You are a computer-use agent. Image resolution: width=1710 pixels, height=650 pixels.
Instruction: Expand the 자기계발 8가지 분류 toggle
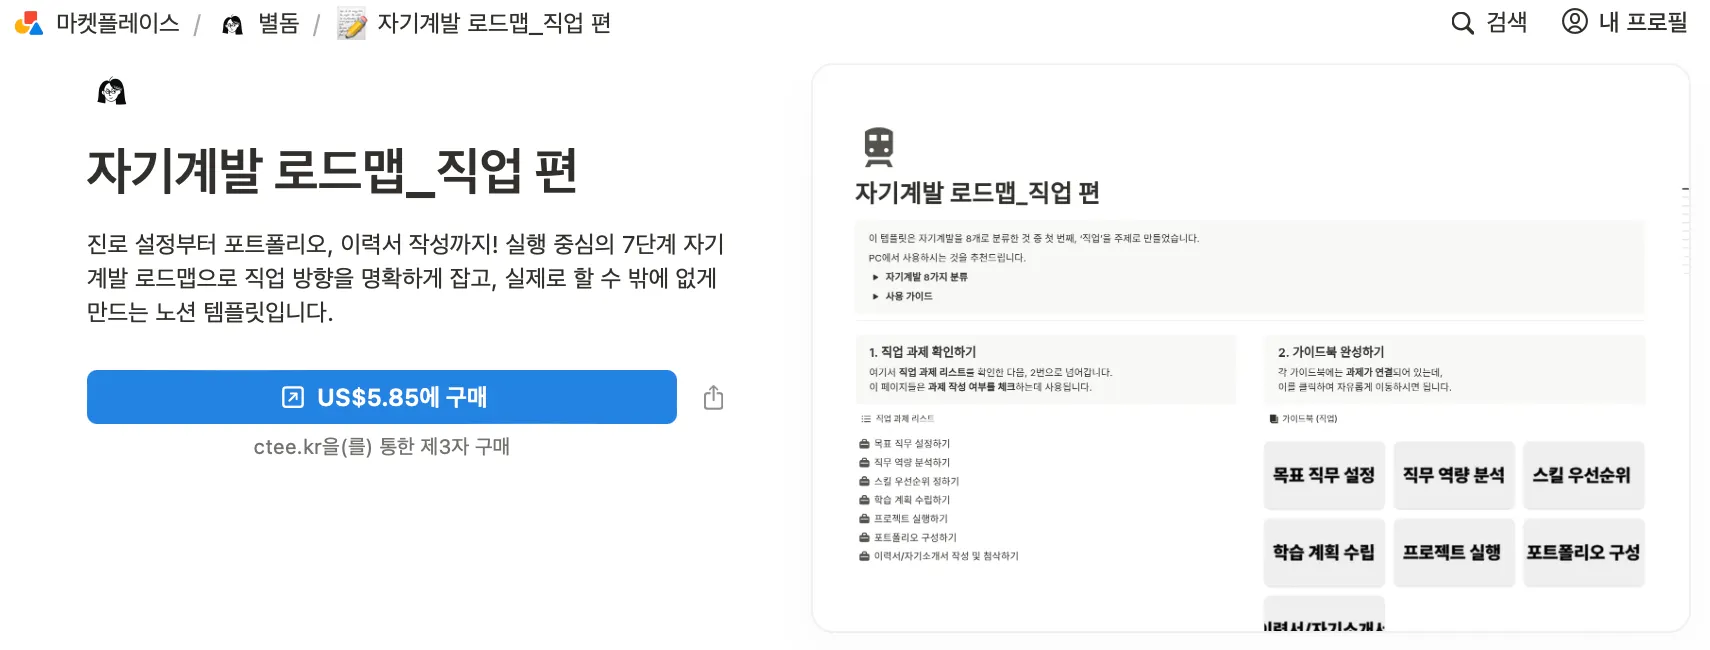pyautogui.click(x=876, y=277)
